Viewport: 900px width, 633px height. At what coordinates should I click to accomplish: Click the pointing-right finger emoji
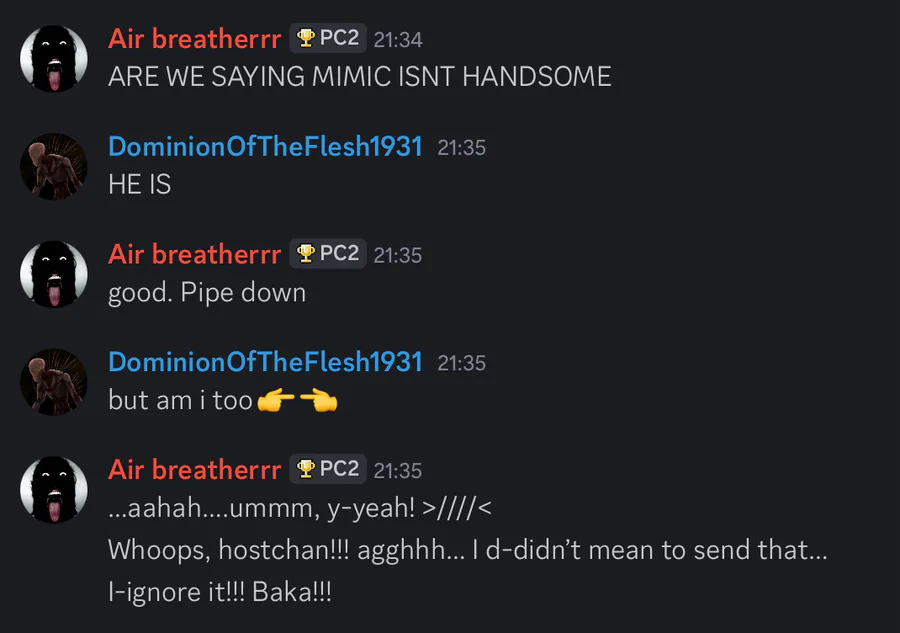tap(276, 402)
